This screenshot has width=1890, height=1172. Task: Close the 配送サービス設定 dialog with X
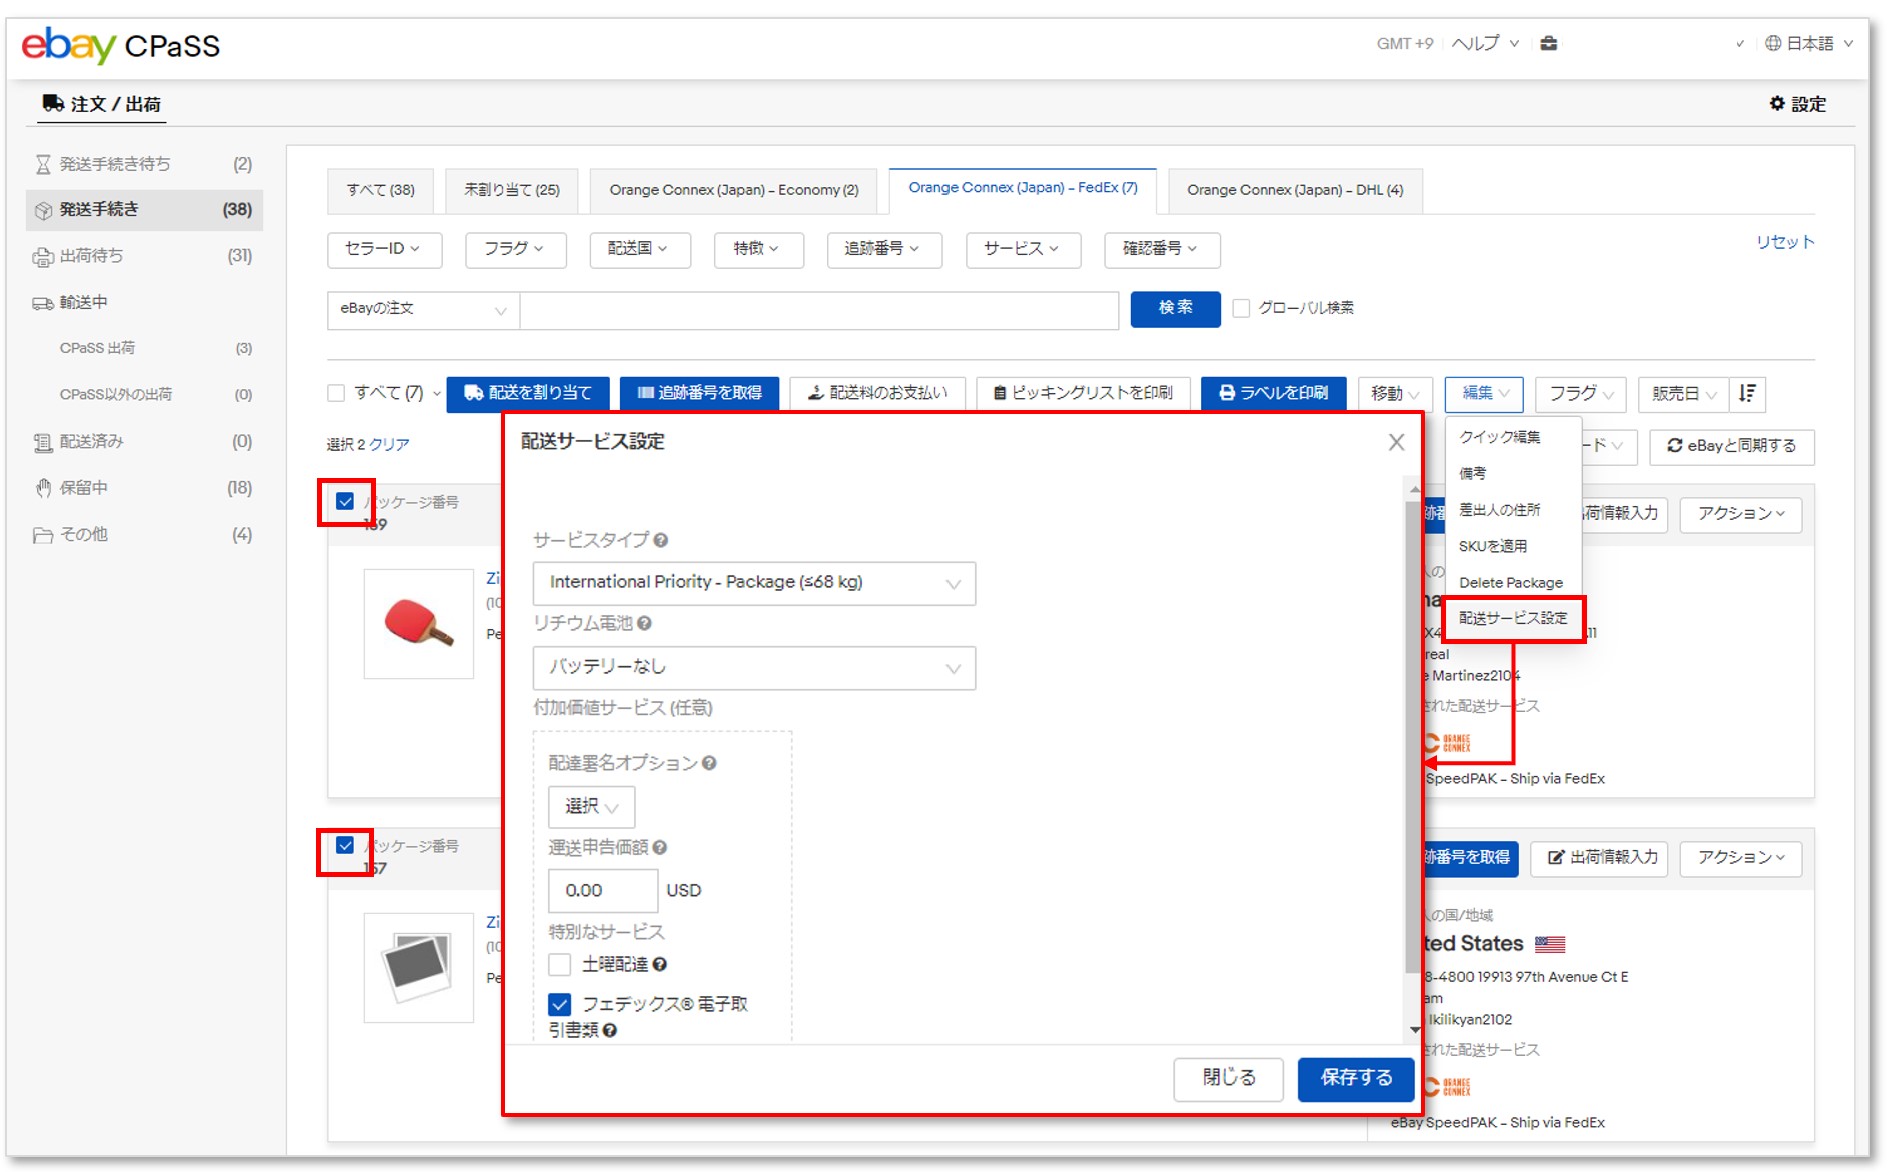point(1397,442)
